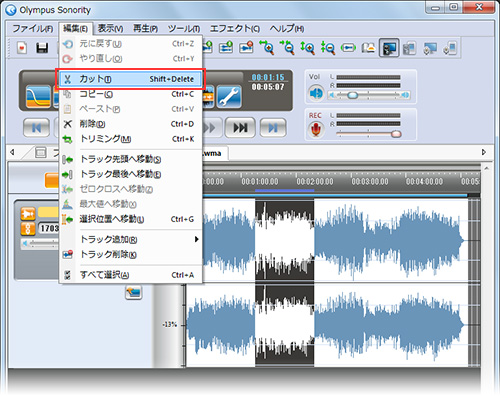
Task: Click the orange button above track panel
Action: click(x=52, y=180)
